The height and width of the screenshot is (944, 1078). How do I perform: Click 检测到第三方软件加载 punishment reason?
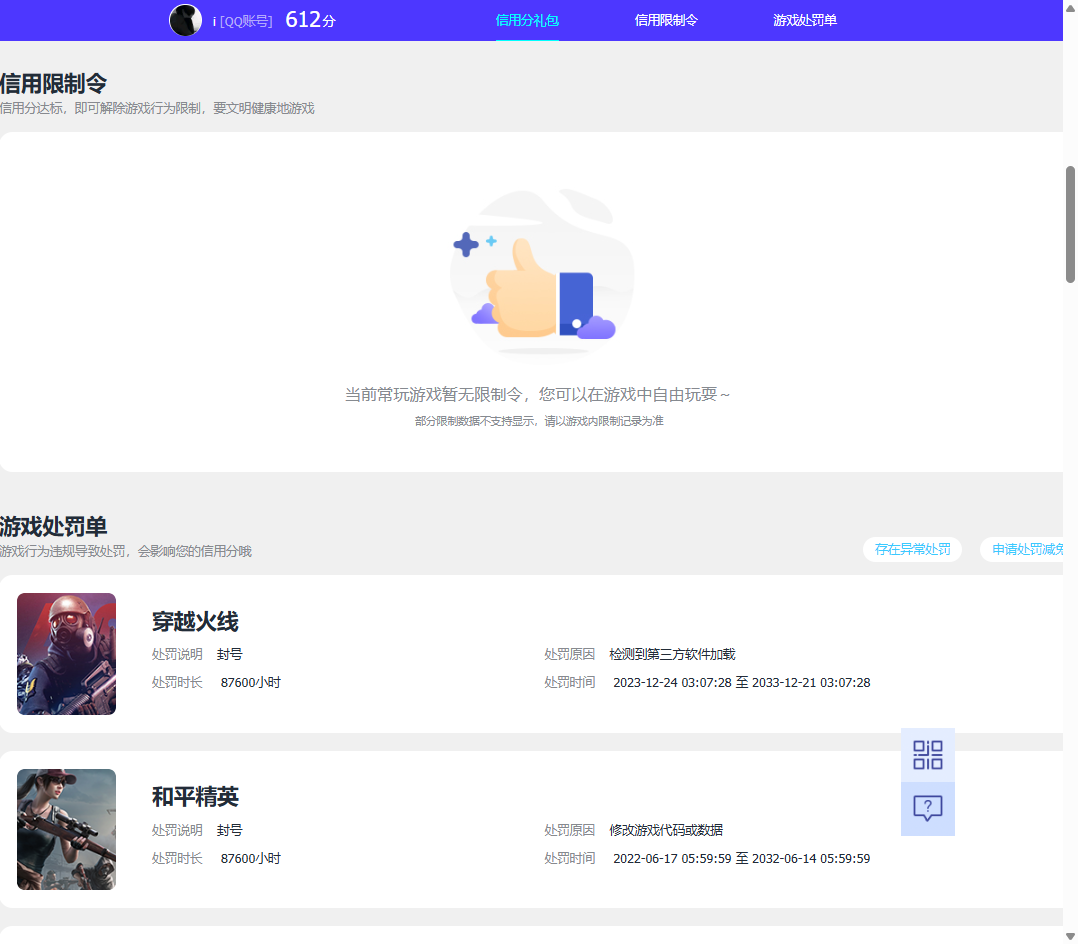point(672,654)
